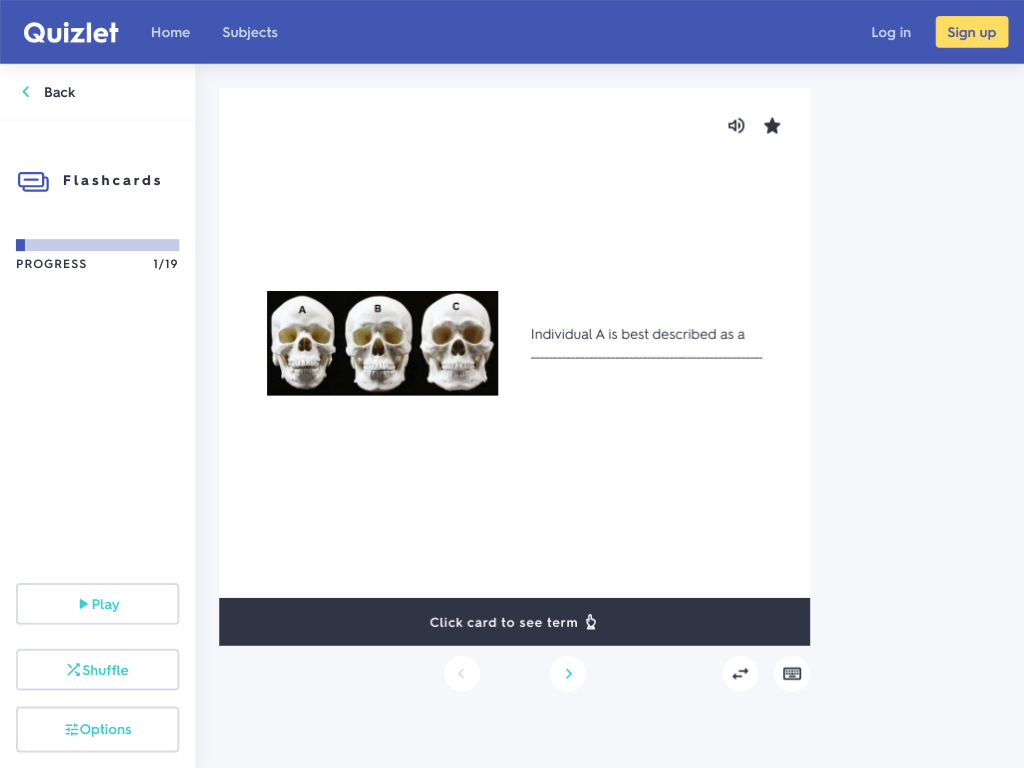Open keyboard shortcuts icon

(x=792, y=673)
